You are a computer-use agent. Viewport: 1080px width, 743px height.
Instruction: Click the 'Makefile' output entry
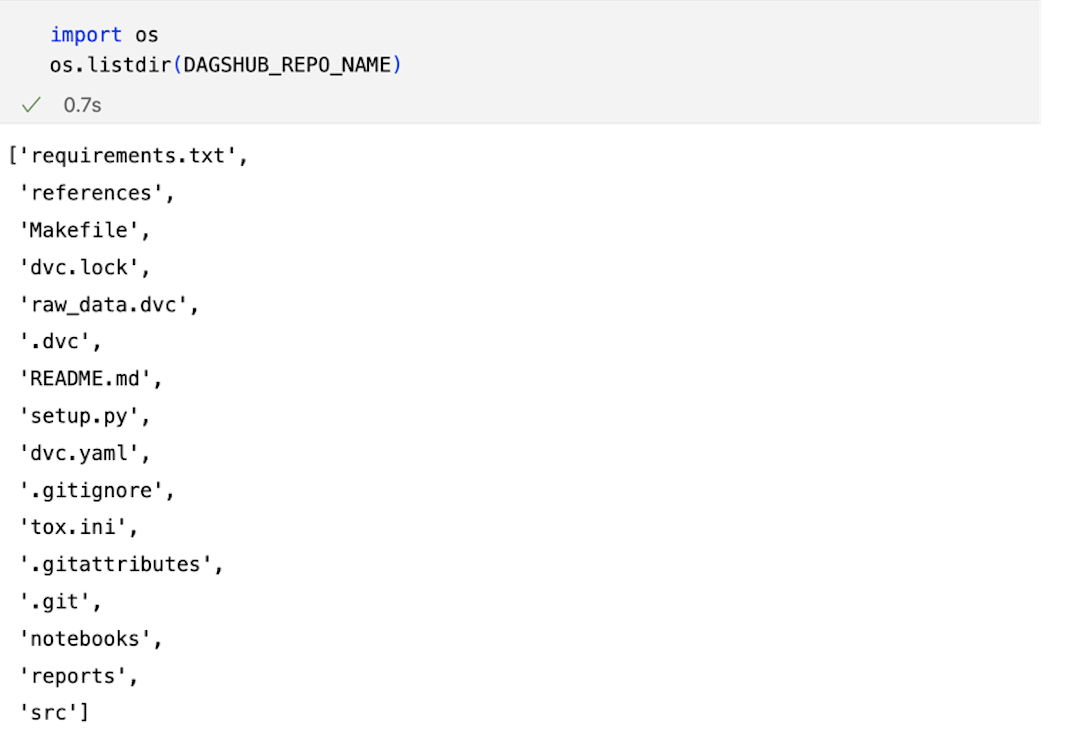(79, 230)
